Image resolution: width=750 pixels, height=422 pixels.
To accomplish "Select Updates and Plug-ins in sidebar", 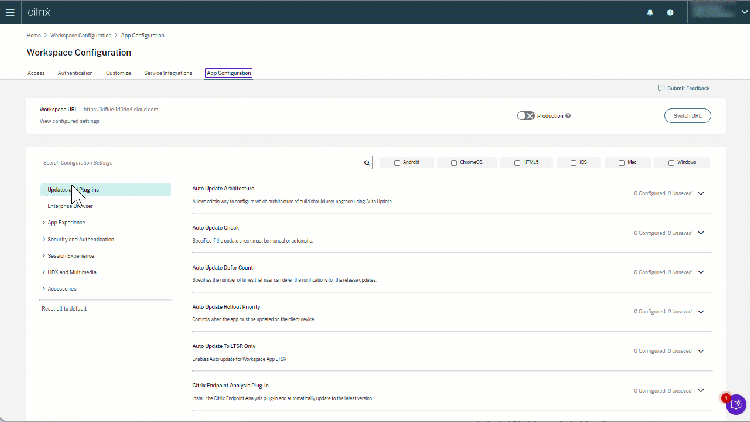I will pos(105,189).
